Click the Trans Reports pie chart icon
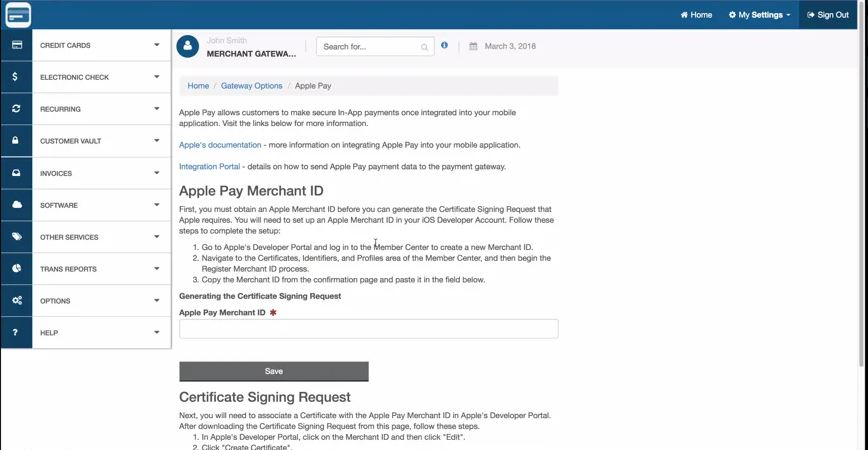Viewport: 868px width, 450px height. point(16,269)
